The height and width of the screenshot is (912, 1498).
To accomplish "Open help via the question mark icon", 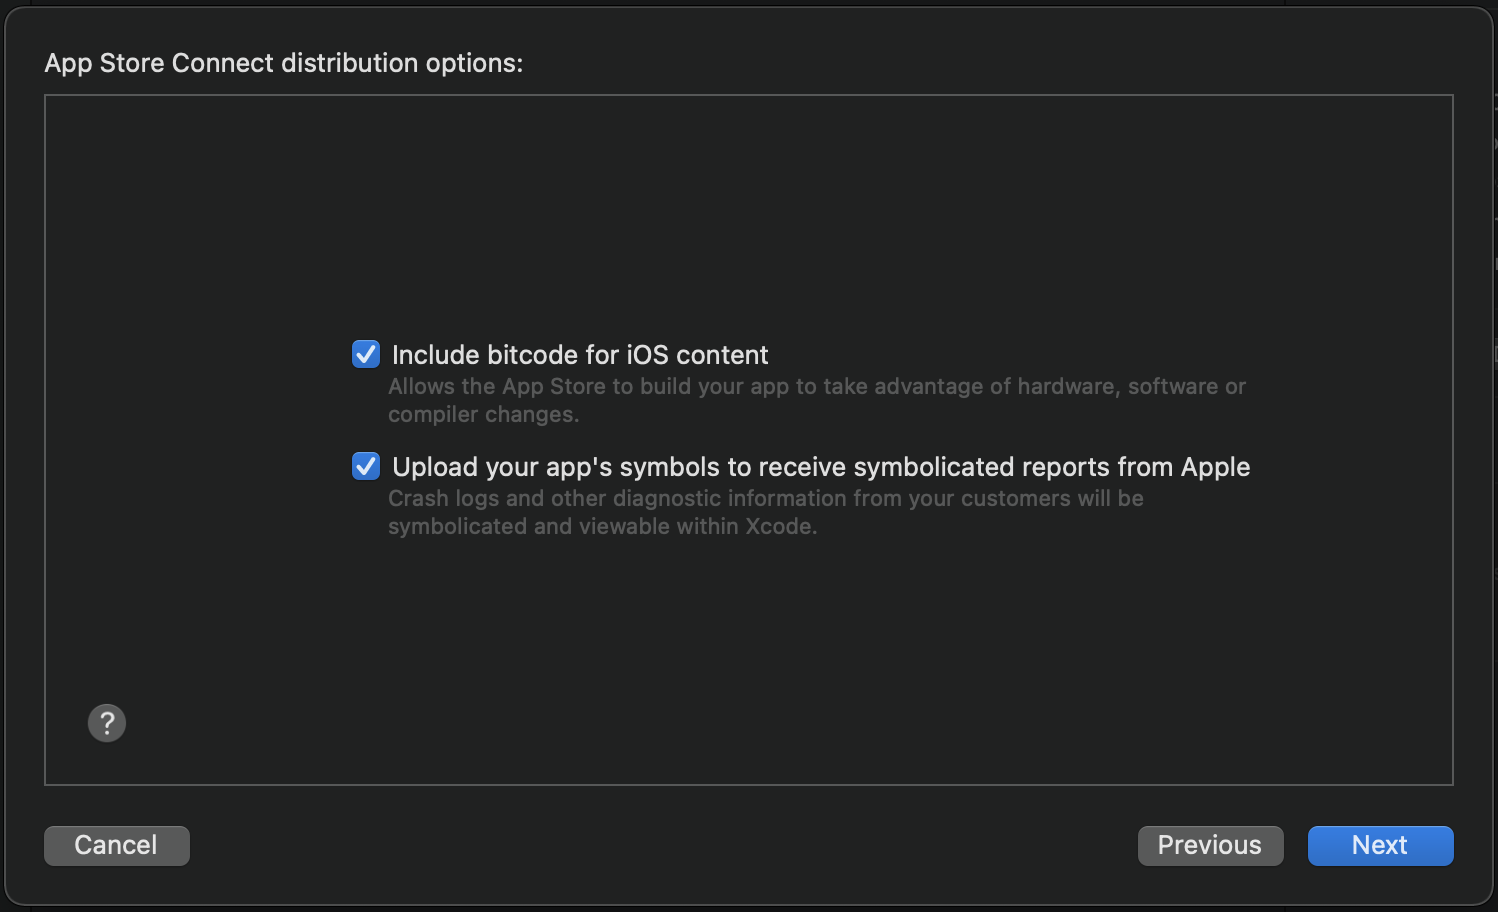I will point(107,723).
